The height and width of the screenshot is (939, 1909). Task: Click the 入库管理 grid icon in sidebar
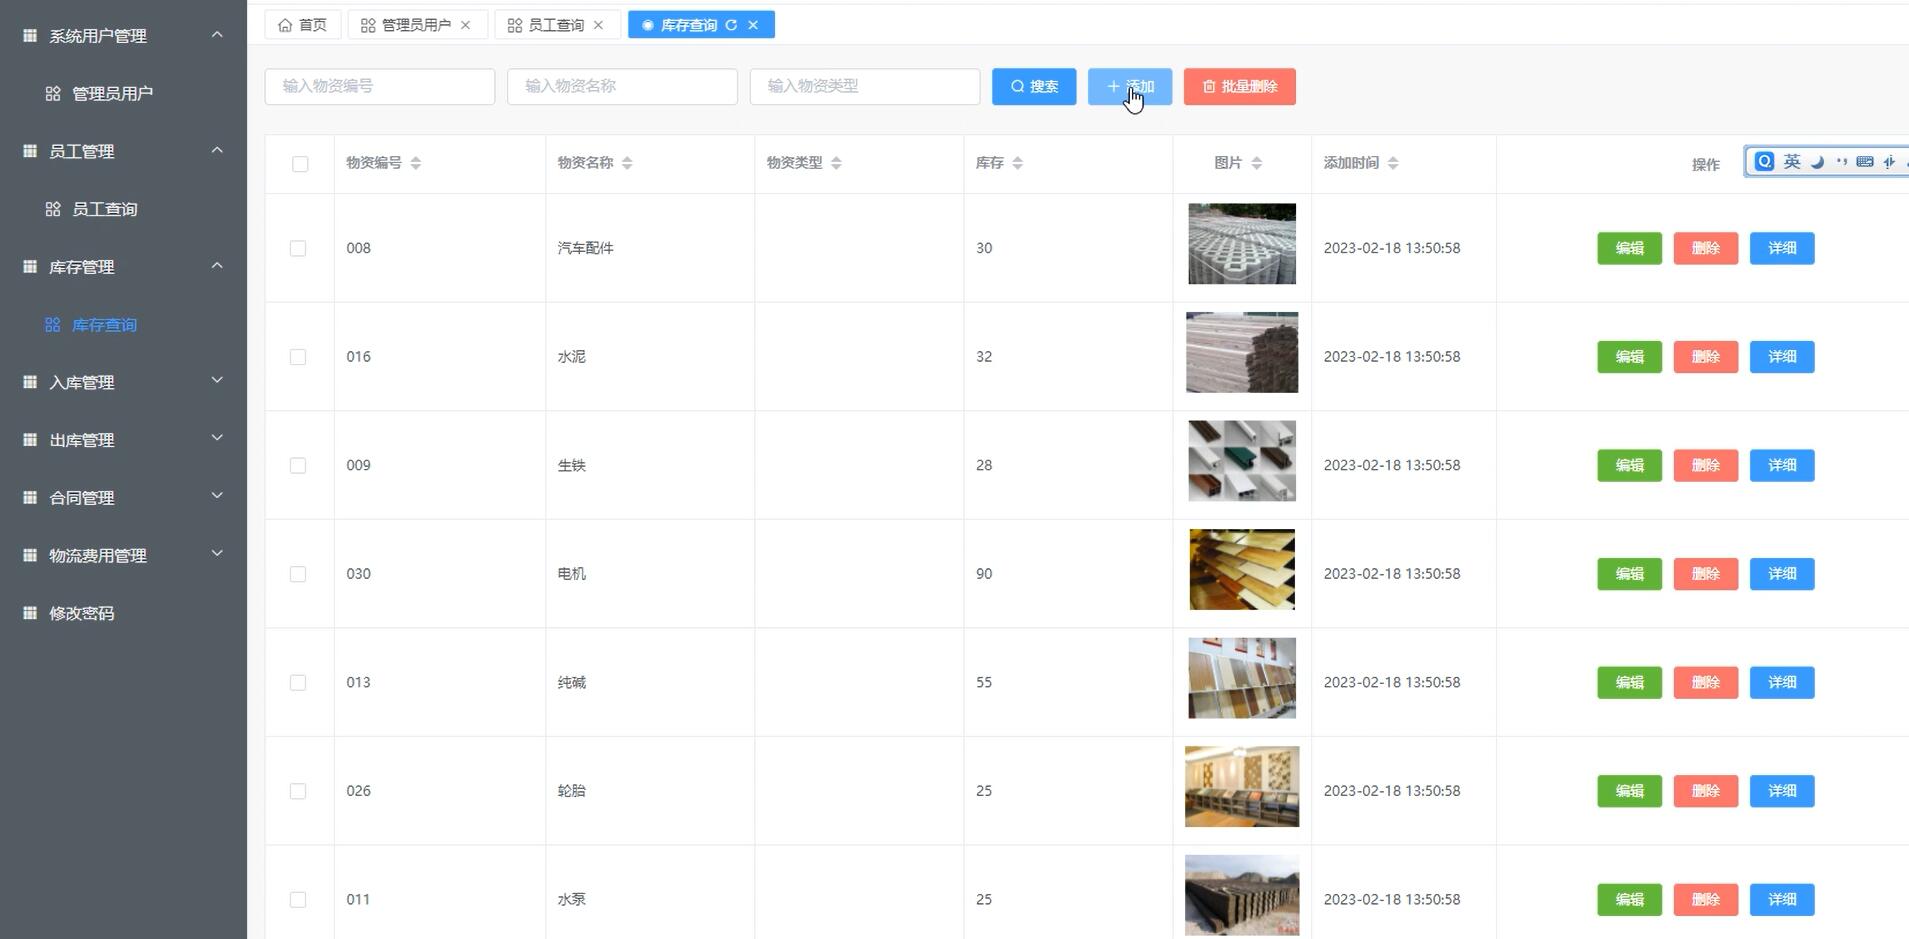(x=30, y=382)
